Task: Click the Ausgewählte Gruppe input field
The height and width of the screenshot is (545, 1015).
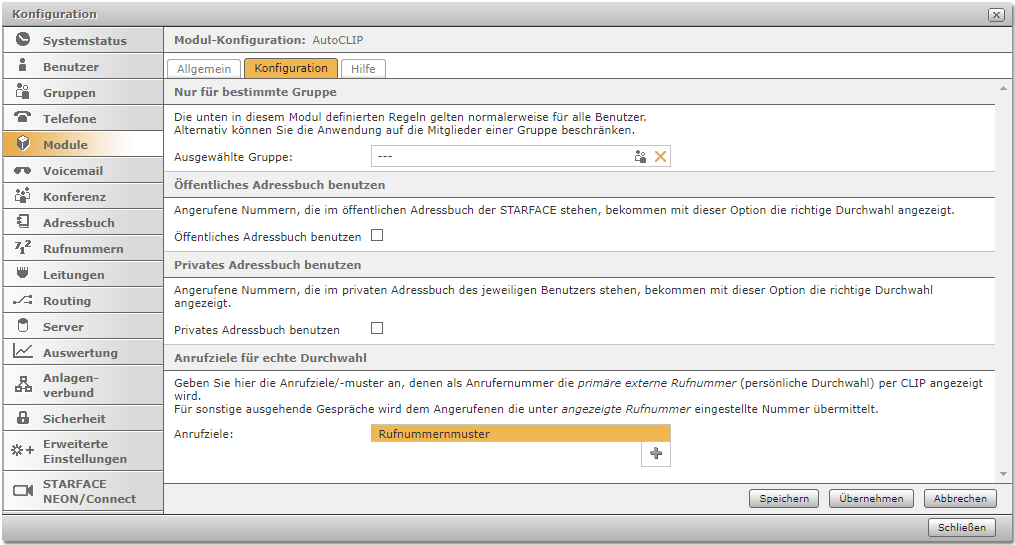Action: [x=500, y=157]
